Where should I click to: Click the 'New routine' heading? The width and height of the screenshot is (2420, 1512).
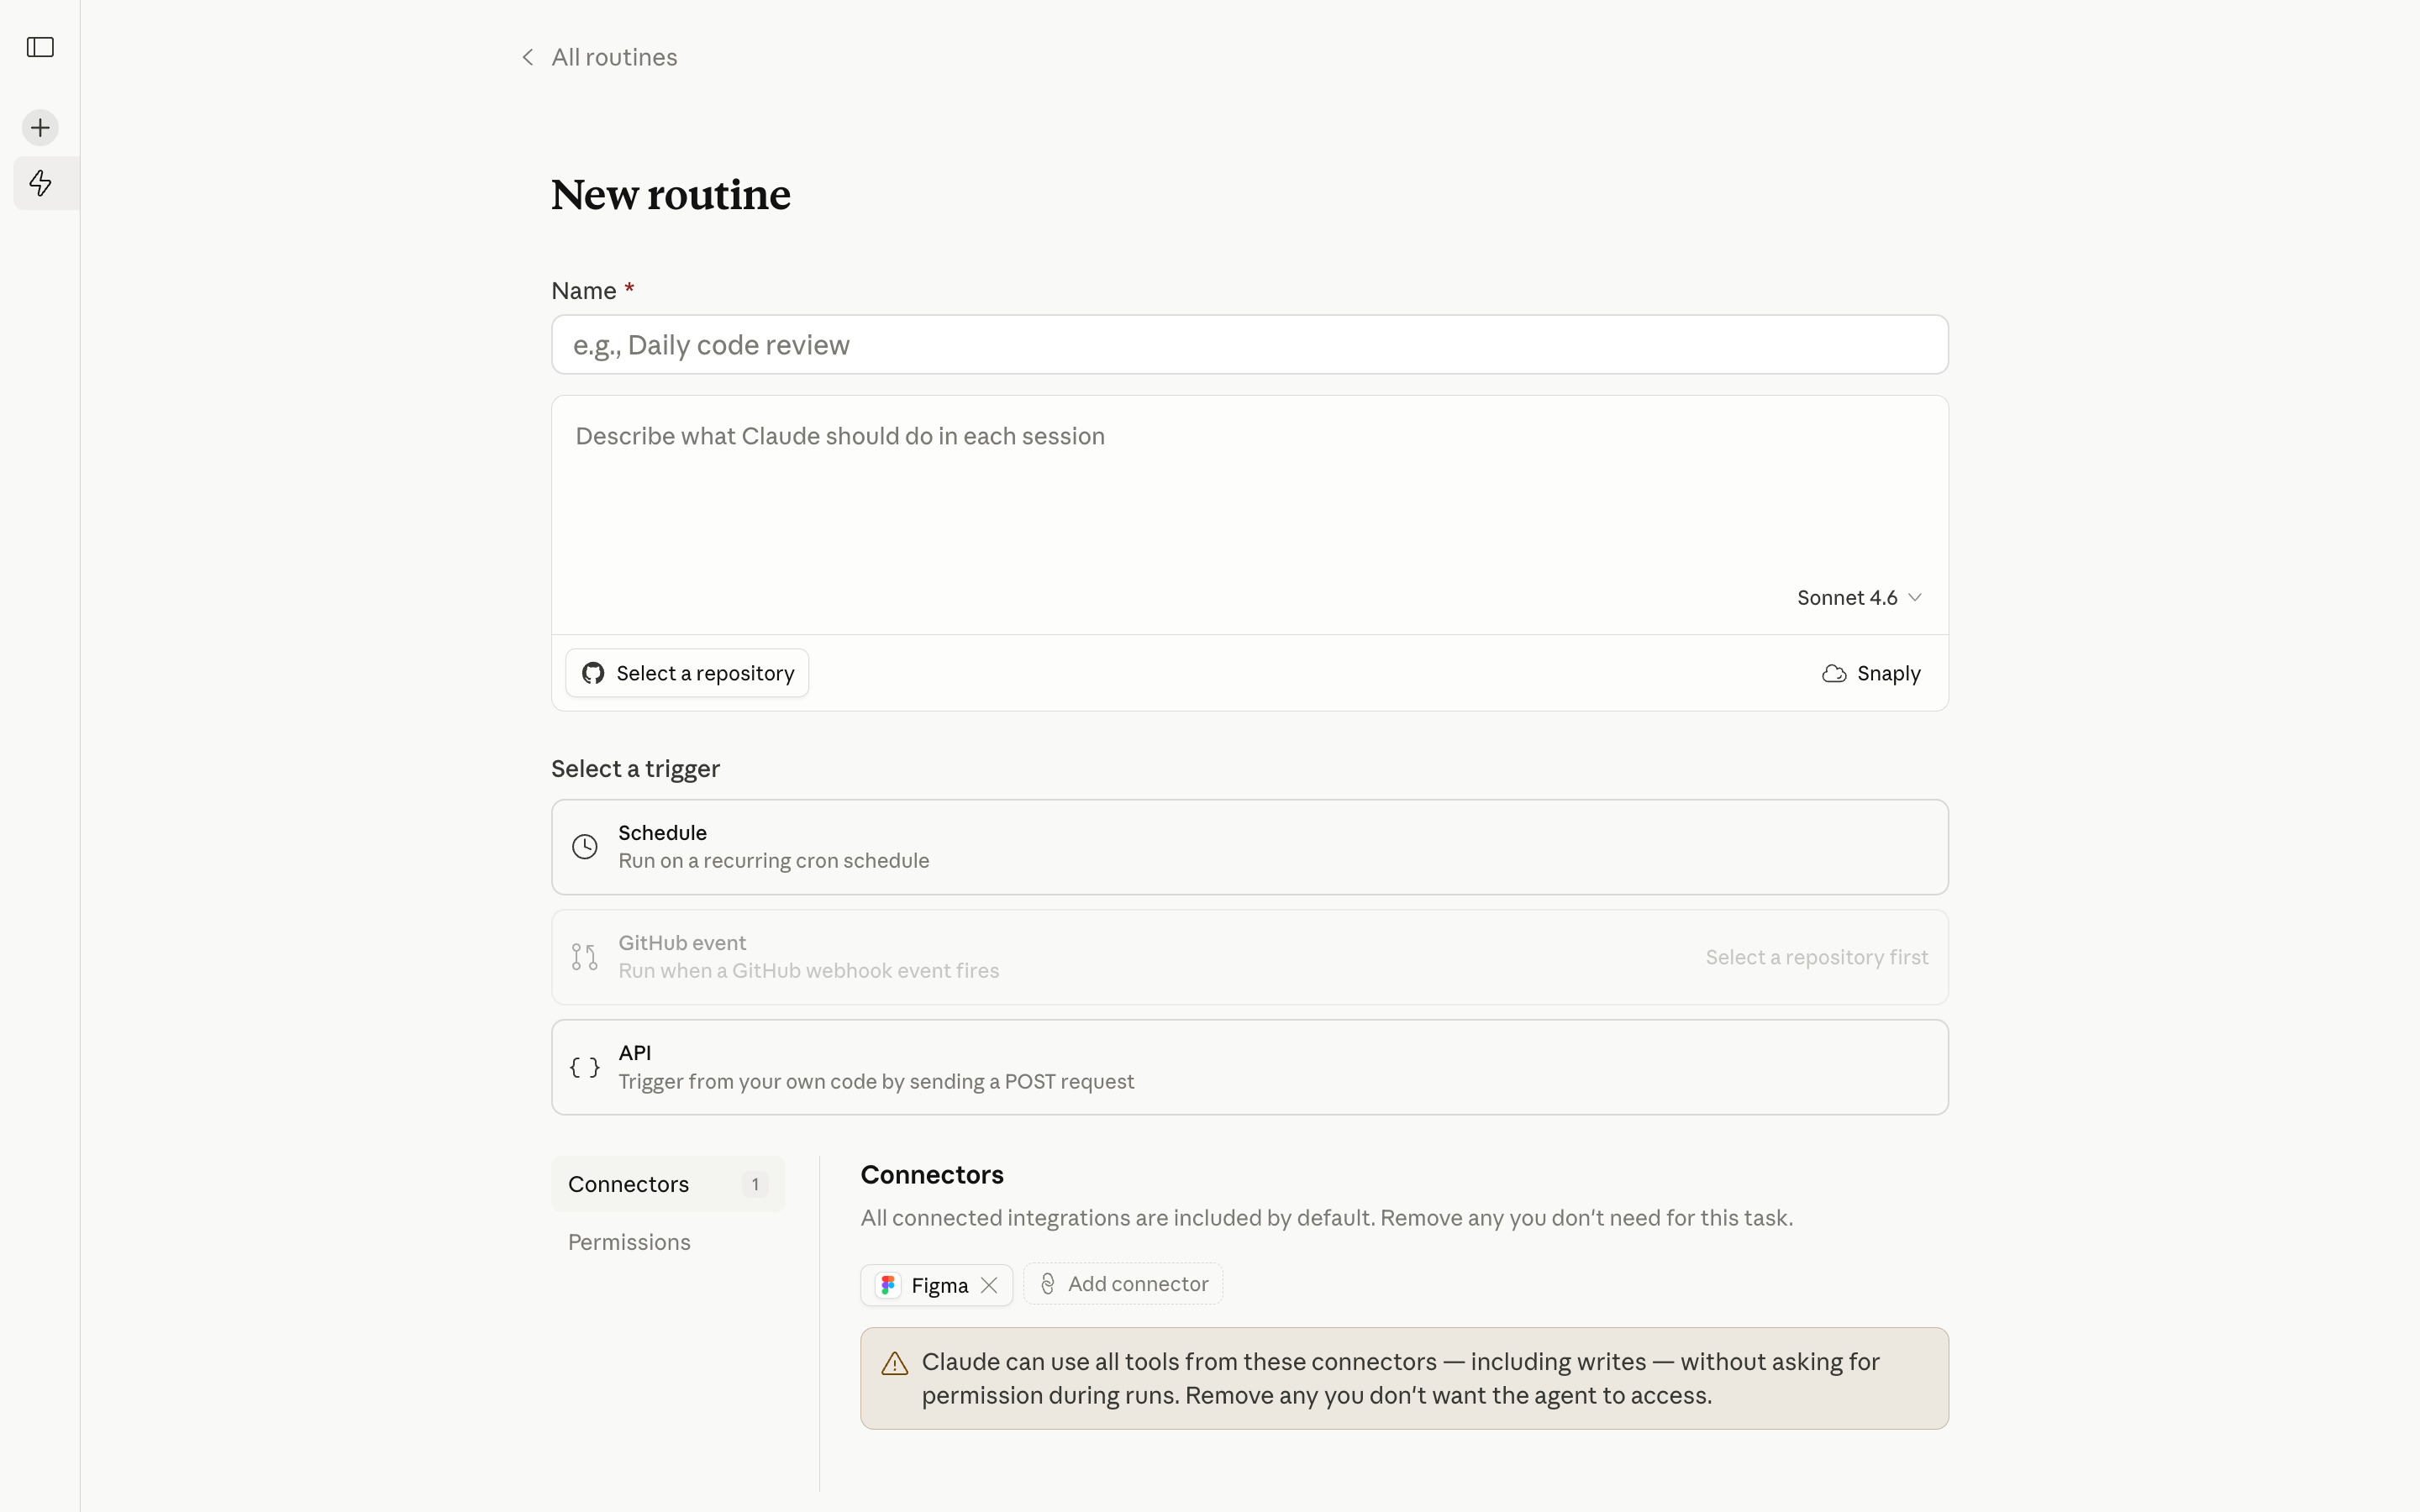[671, 194]
